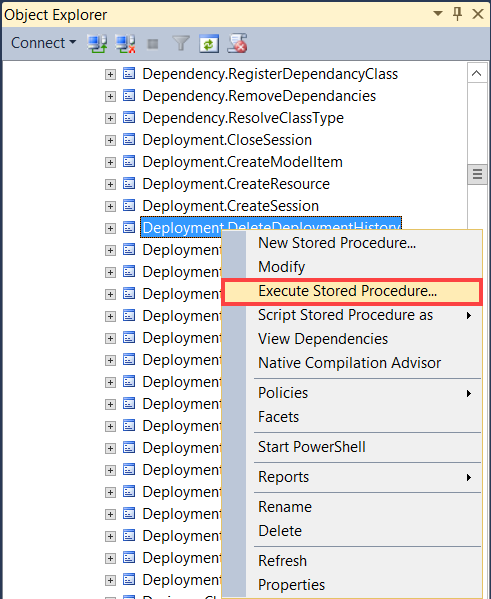Click the scroll up arrow of tree

click(x=476, y=73)
